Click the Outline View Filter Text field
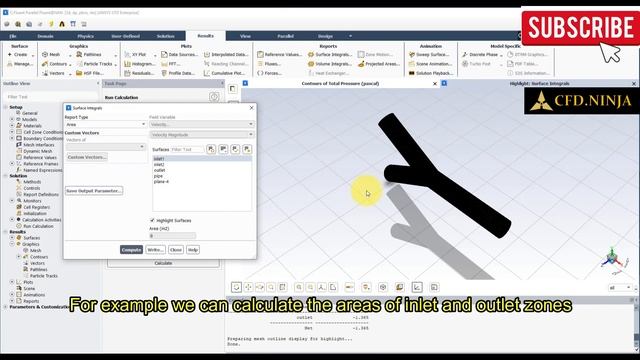Viewport: 640px width, 360px height. coord(51,97)
